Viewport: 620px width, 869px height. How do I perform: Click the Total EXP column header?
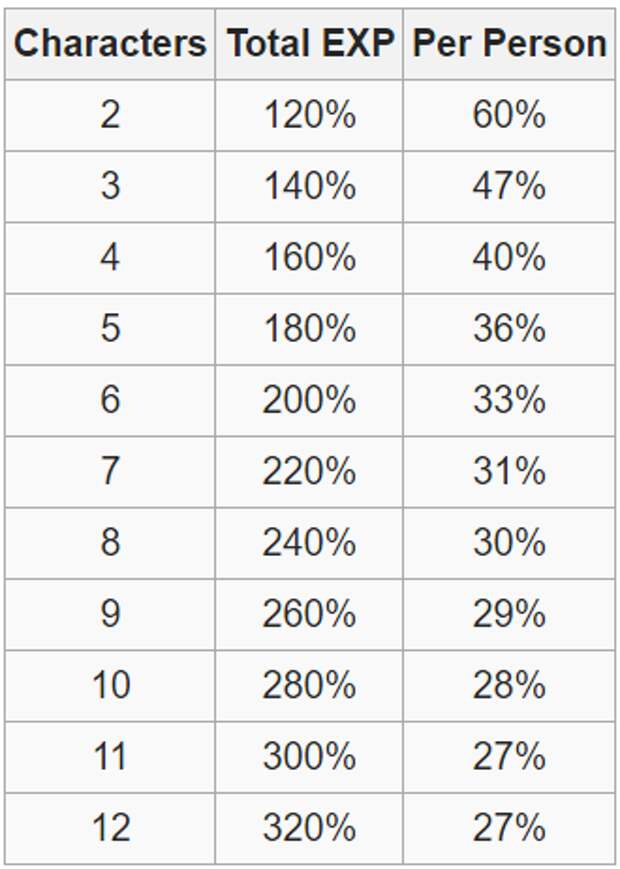pyautogui.click(x=309, y=44)
